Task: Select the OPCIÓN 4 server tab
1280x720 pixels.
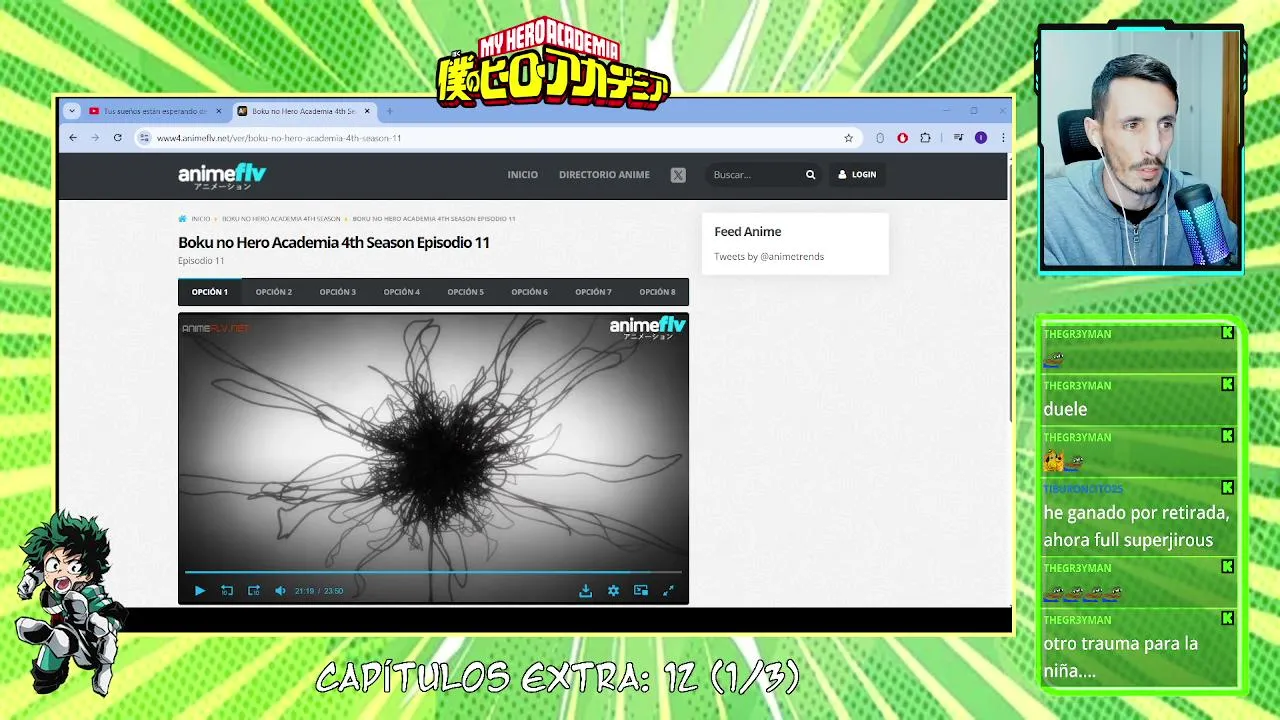Action: [402, 292]
